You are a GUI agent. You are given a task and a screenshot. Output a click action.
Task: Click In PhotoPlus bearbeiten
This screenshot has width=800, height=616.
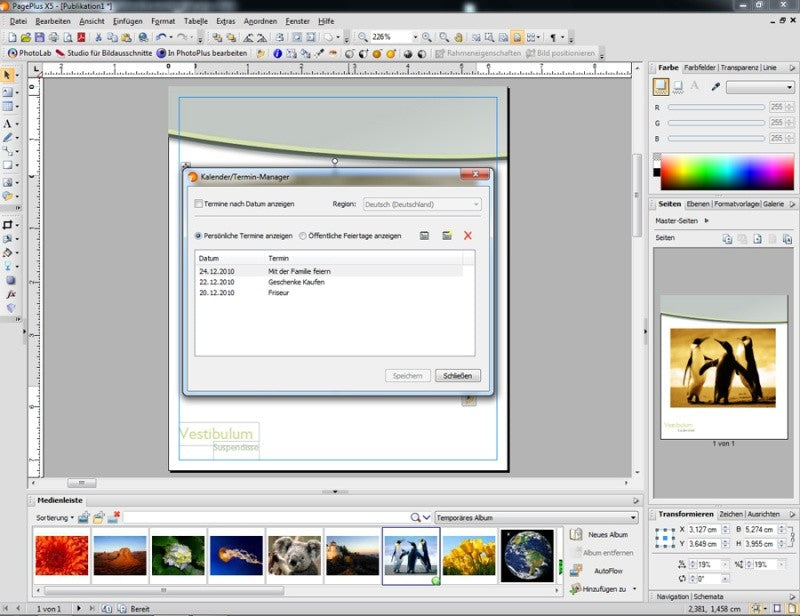202,53
